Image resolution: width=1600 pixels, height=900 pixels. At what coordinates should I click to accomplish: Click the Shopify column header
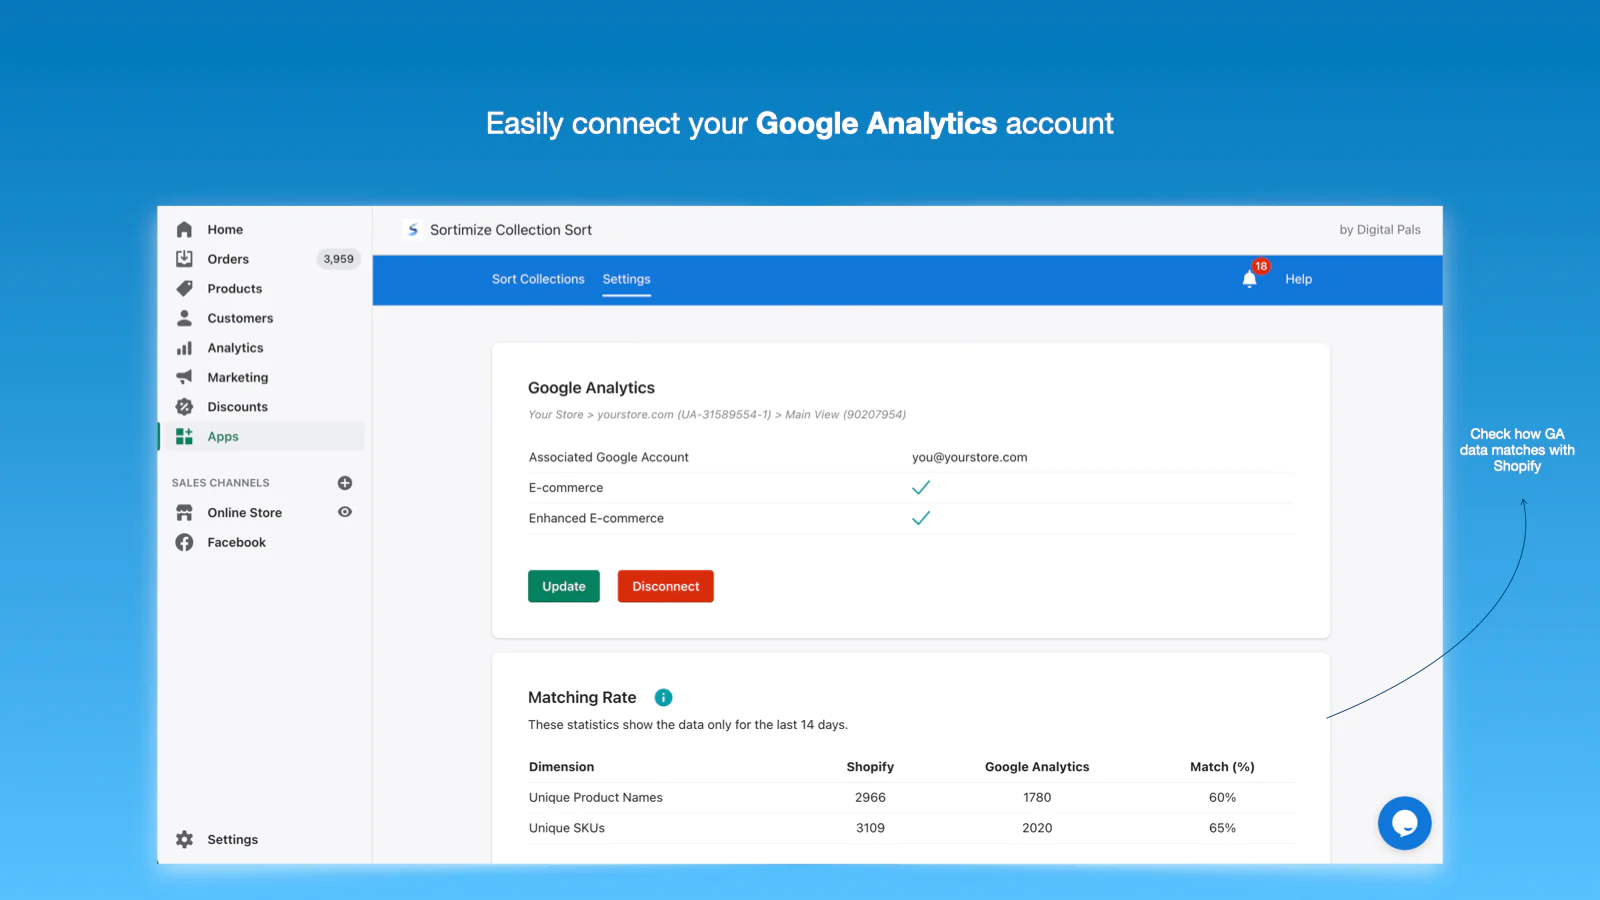pos(870,767)
